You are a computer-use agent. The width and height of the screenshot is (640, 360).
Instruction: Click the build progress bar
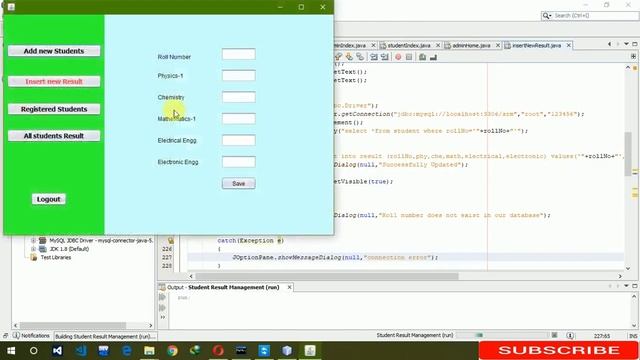pos(502,335)
